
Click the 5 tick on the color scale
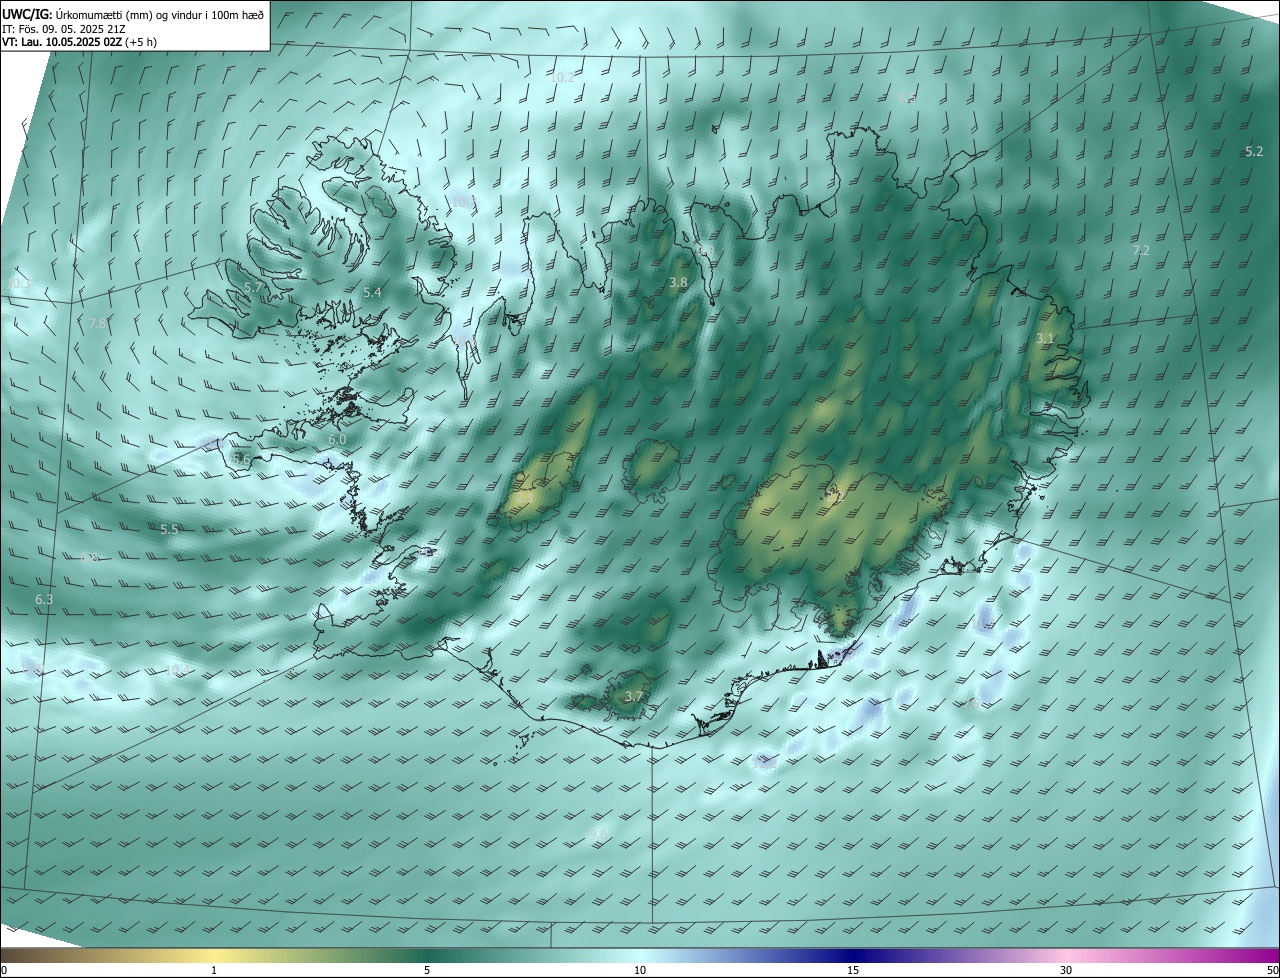427,970
